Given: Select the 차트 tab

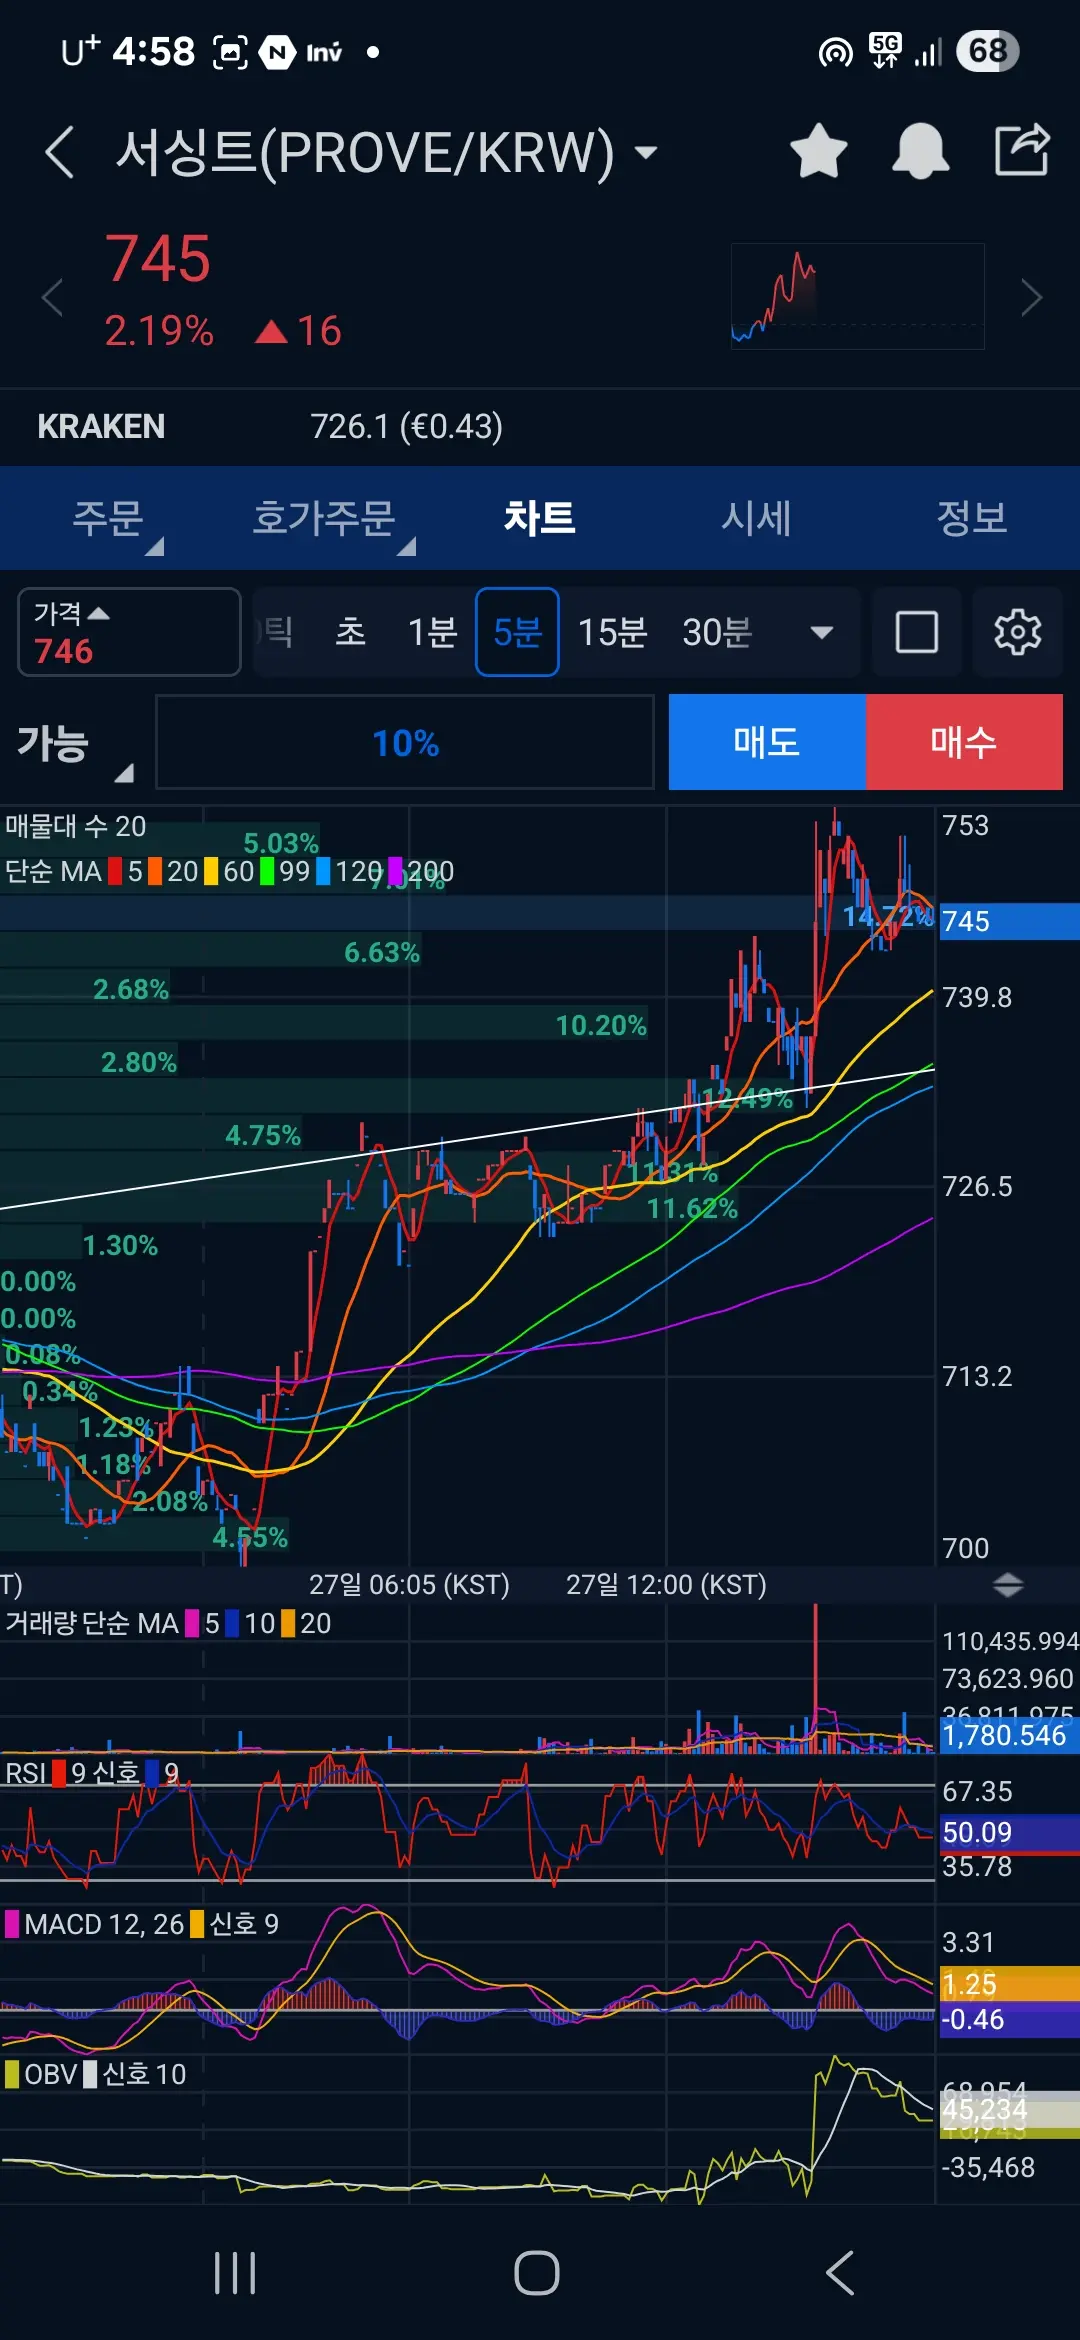Looking at the screenshot, I should point(540,518).
